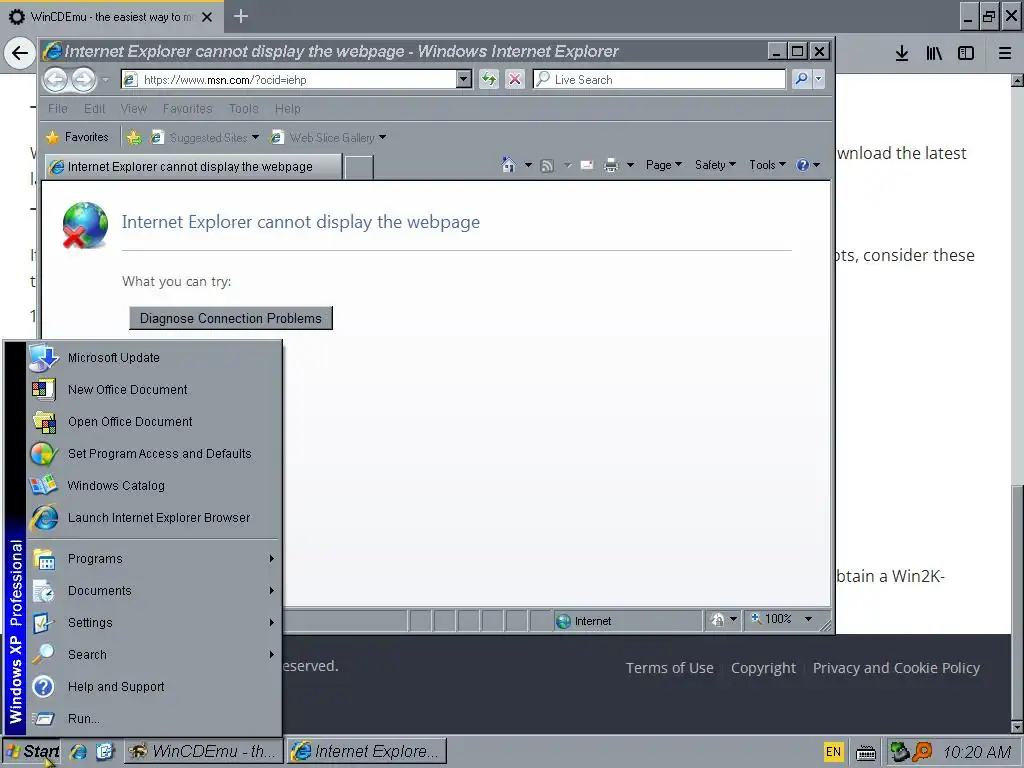Select the 'cannot display the webpage' tab
This screenshot has height=768, width=1024.
(x=193, y=167)
